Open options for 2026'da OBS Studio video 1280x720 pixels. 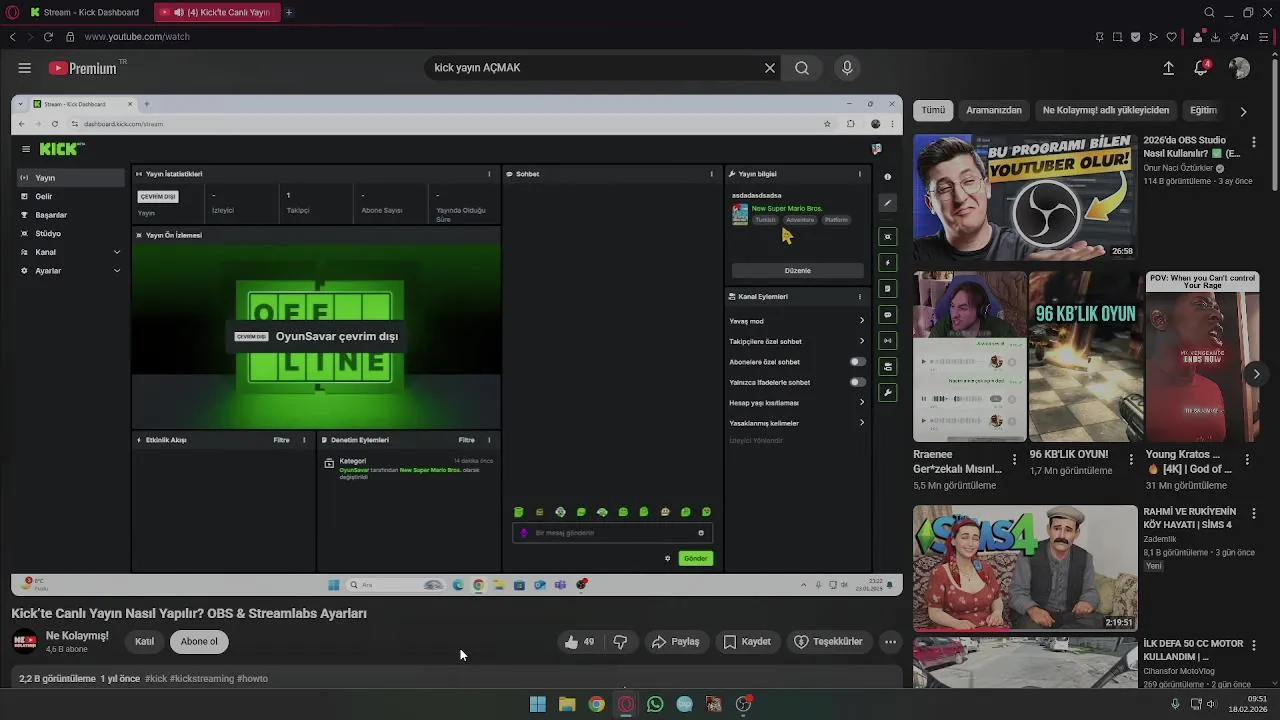[1254, 143]
